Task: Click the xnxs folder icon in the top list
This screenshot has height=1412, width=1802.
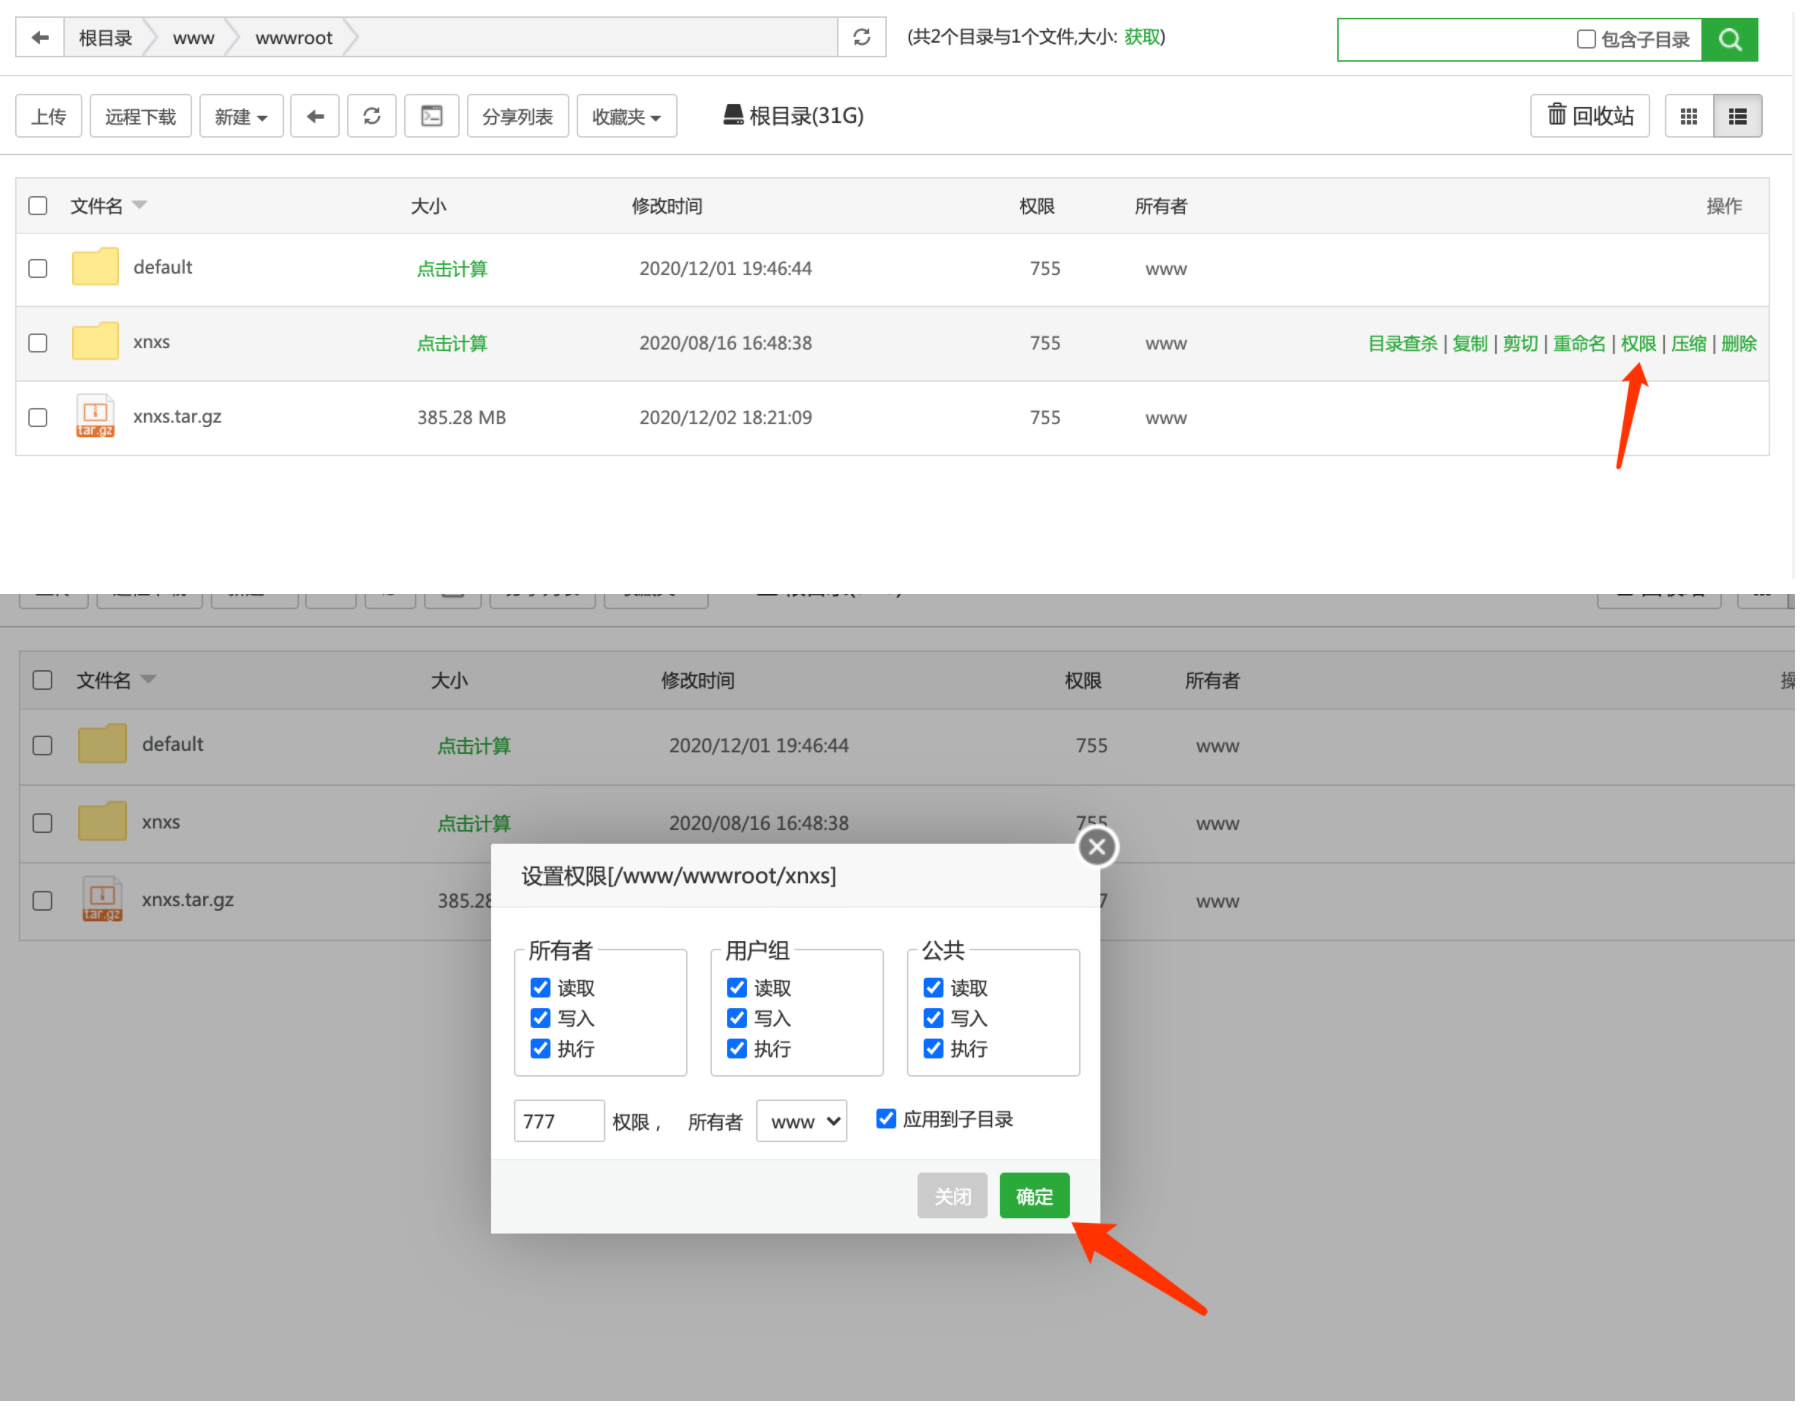Action: click(96, 342)
